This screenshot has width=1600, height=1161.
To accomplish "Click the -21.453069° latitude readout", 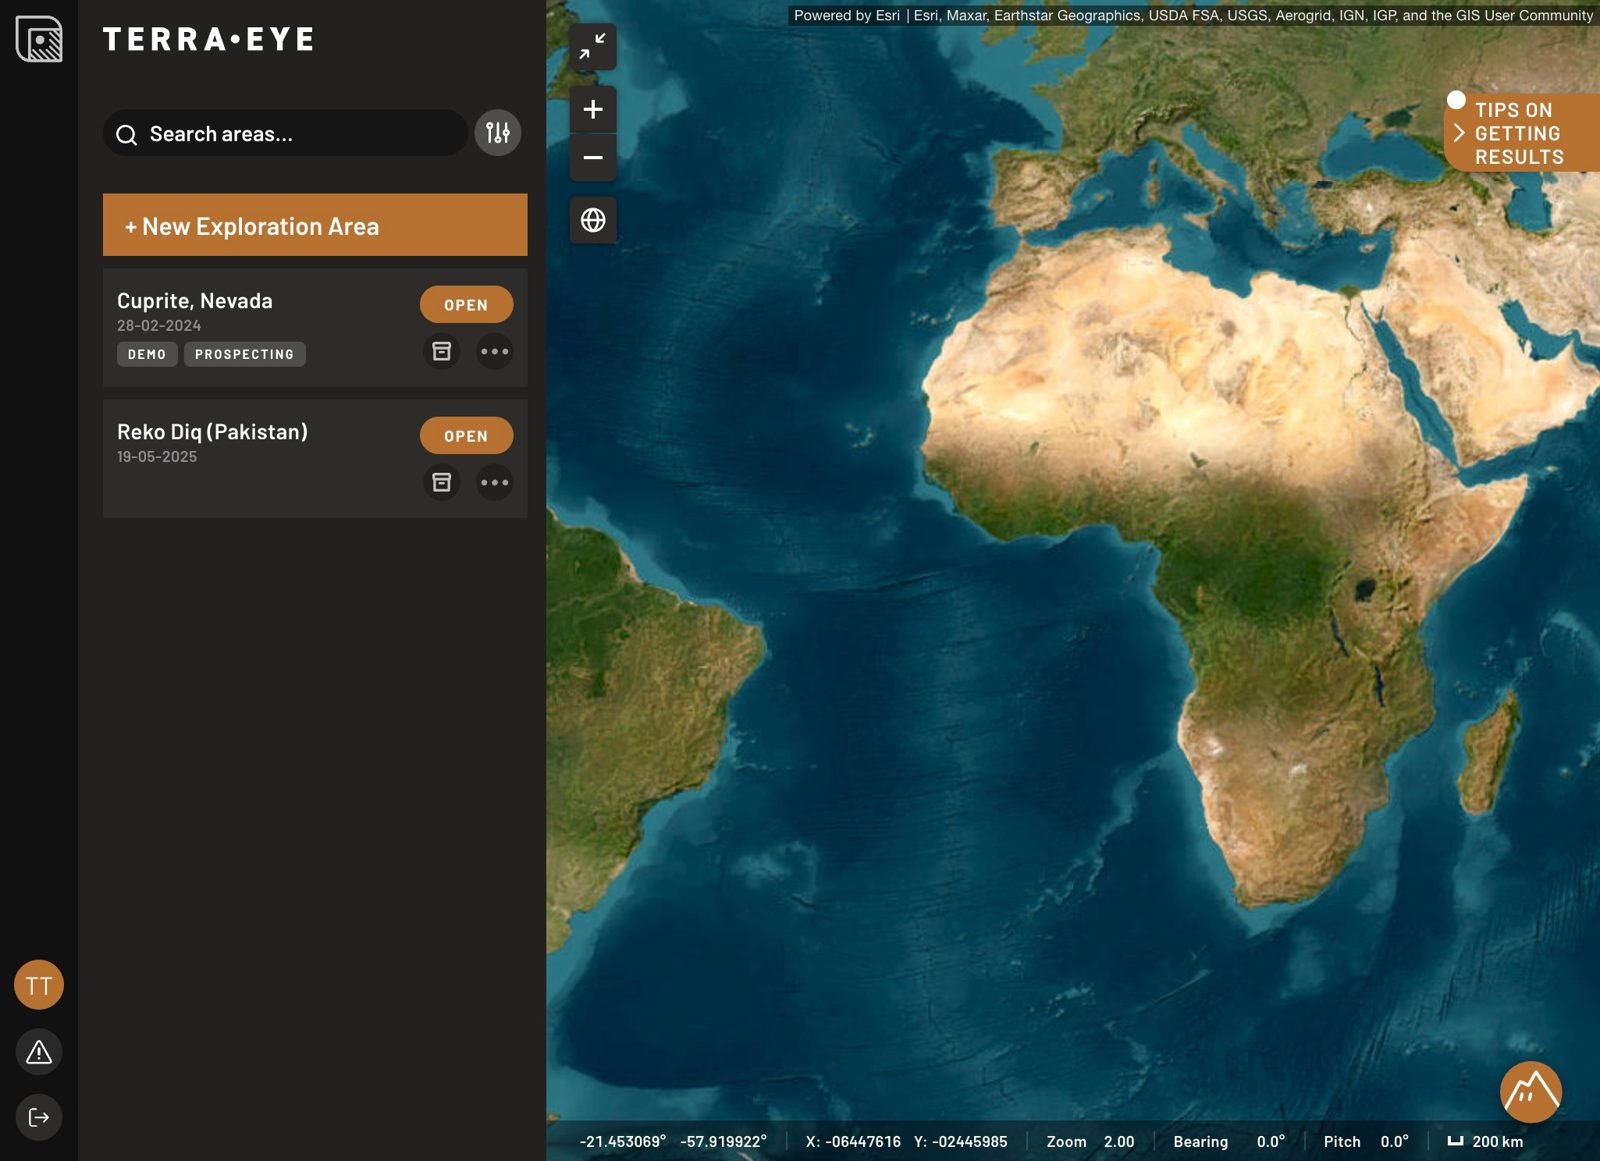I will 623,1141.
